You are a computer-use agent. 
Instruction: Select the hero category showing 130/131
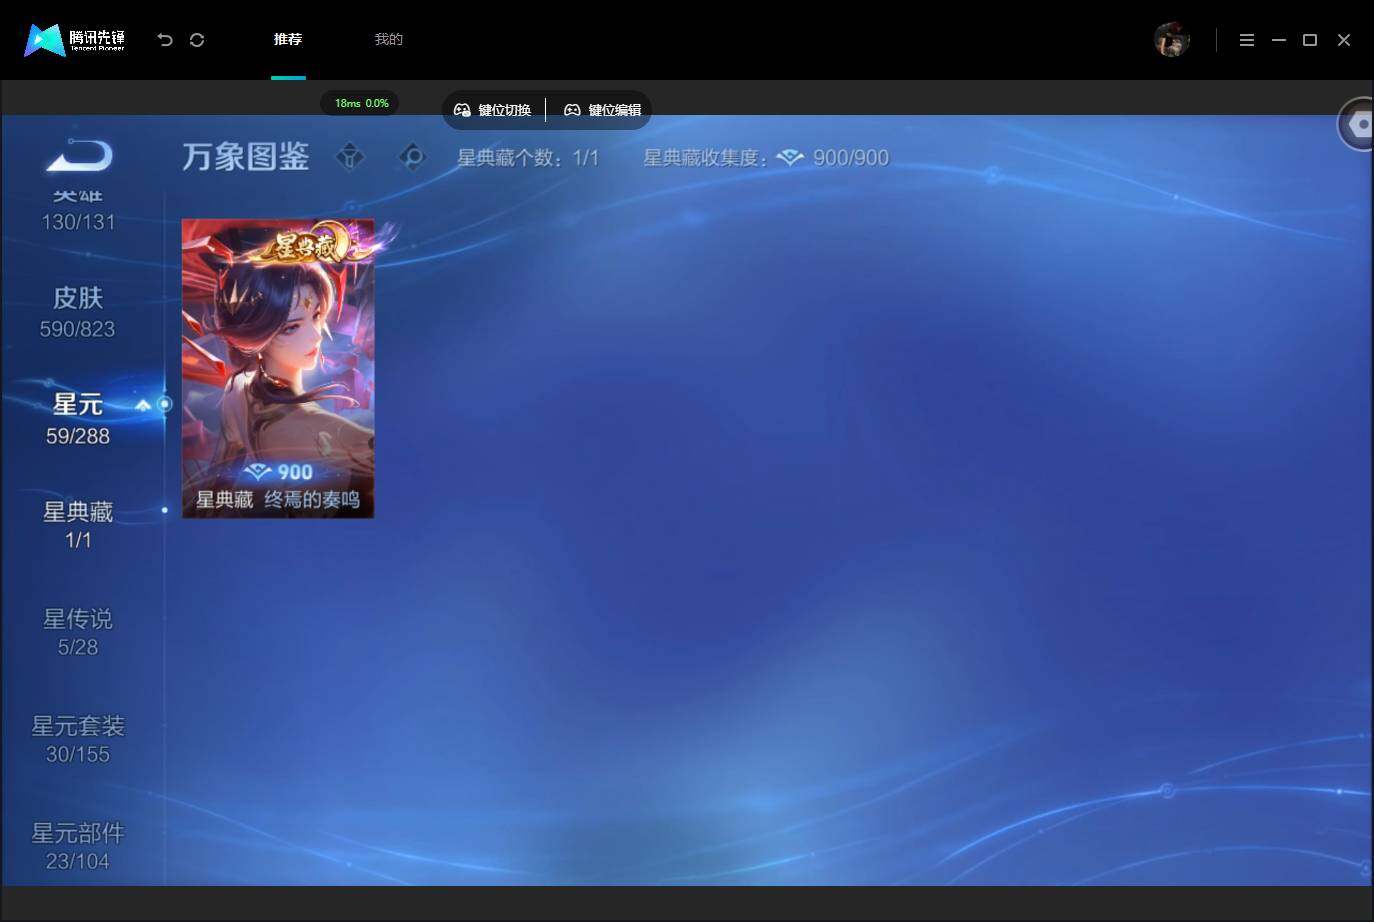[78, 210]
